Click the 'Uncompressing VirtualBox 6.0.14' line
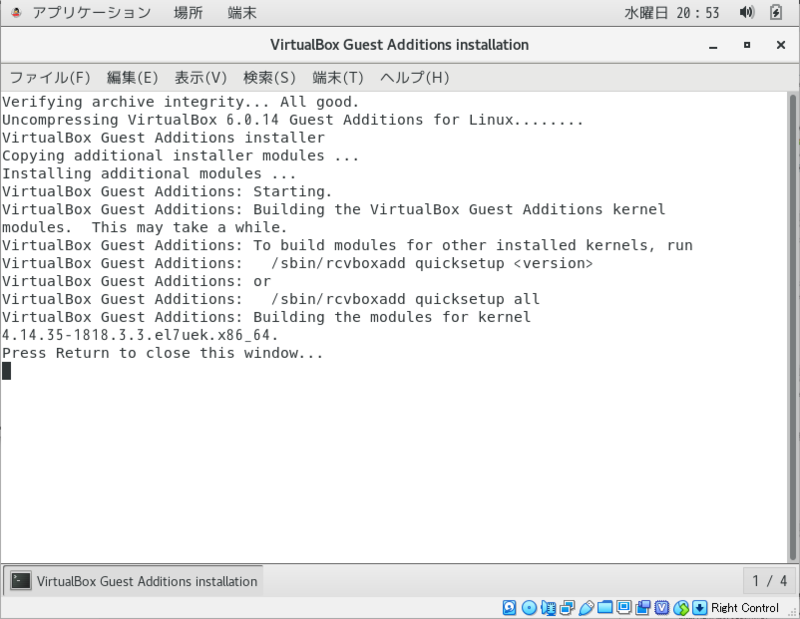800x619 pixels. click(x=292, y=120)
